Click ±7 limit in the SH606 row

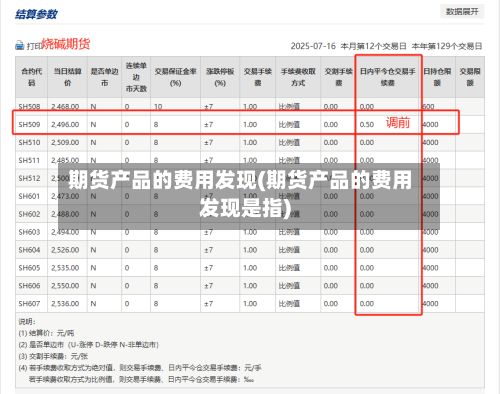[x=208, y=286]
